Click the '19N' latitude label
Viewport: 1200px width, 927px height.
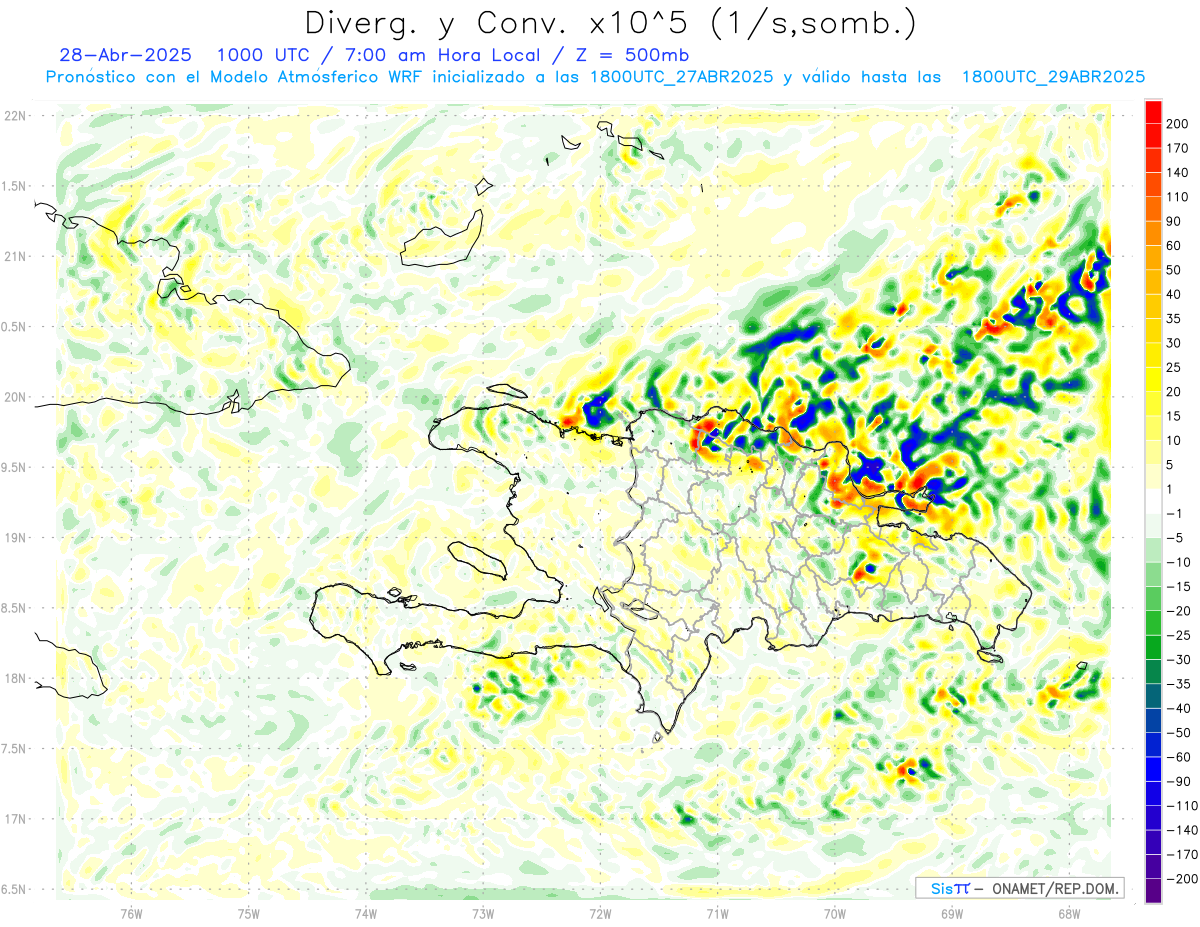[15, 538]
